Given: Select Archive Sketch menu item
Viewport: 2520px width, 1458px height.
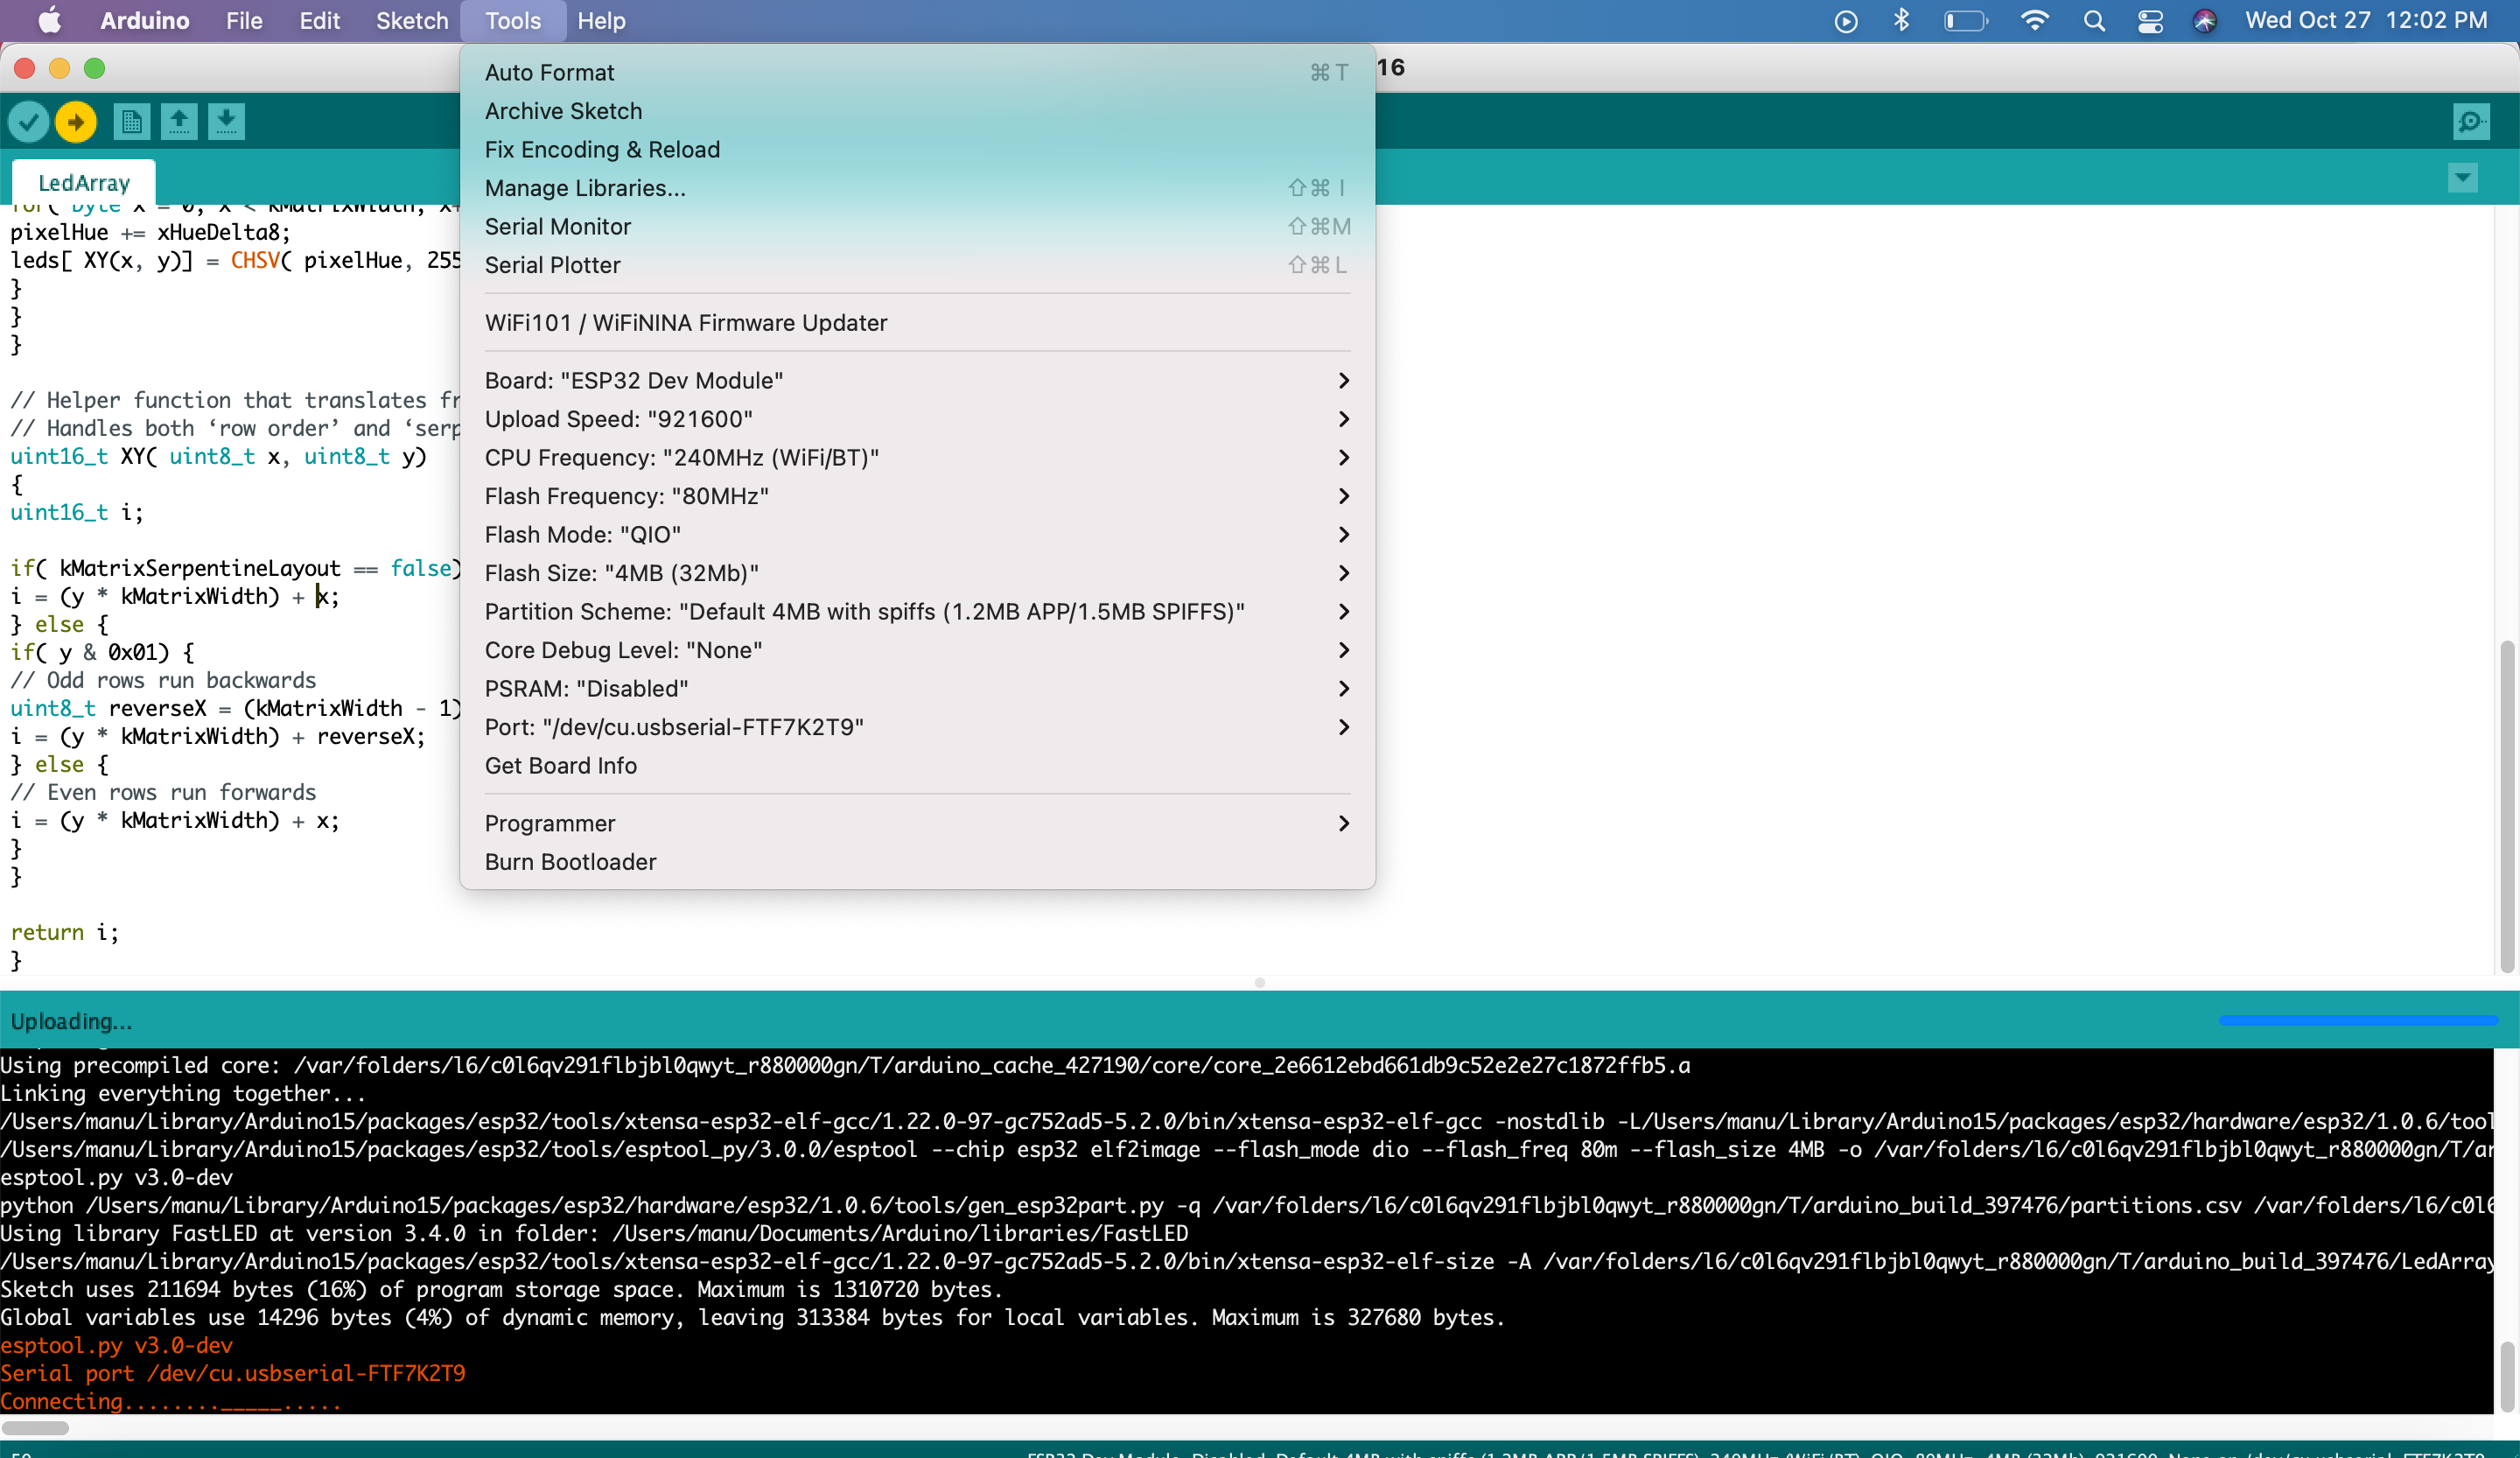Looking at the screenshot, I should (x=917, y=111).
